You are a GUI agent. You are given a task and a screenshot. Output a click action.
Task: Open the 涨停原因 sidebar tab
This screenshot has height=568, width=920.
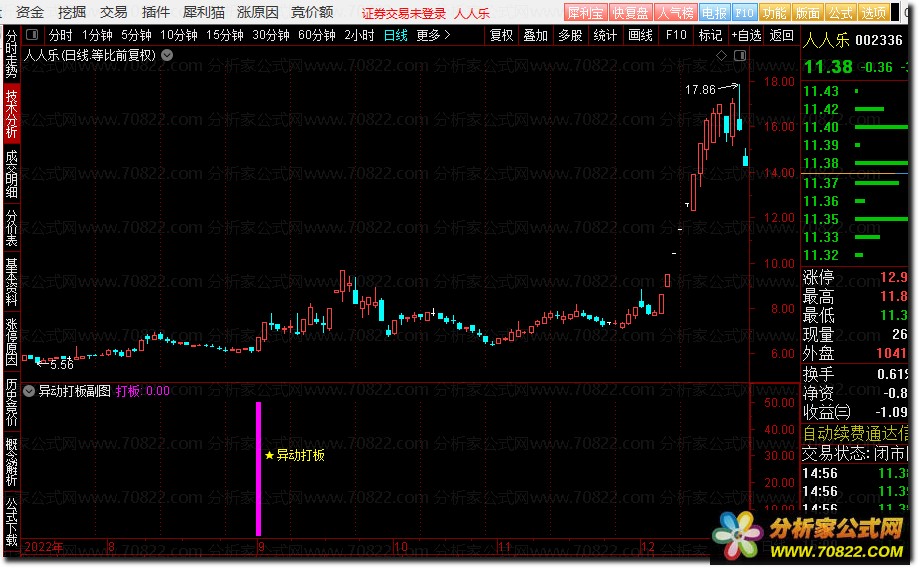(x=11, y=342)
